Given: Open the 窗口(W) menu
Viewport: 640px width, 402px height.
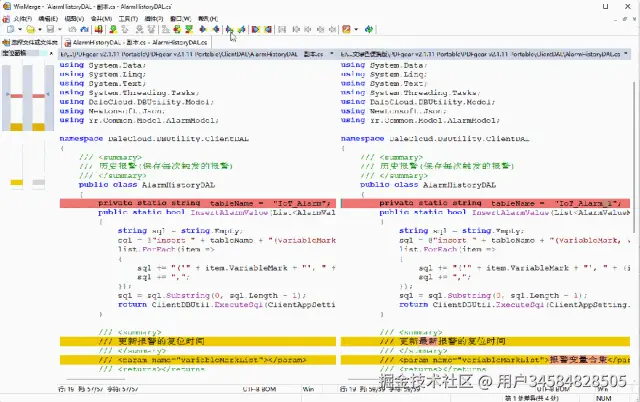Looking at the screenshot, I should 180,19.
